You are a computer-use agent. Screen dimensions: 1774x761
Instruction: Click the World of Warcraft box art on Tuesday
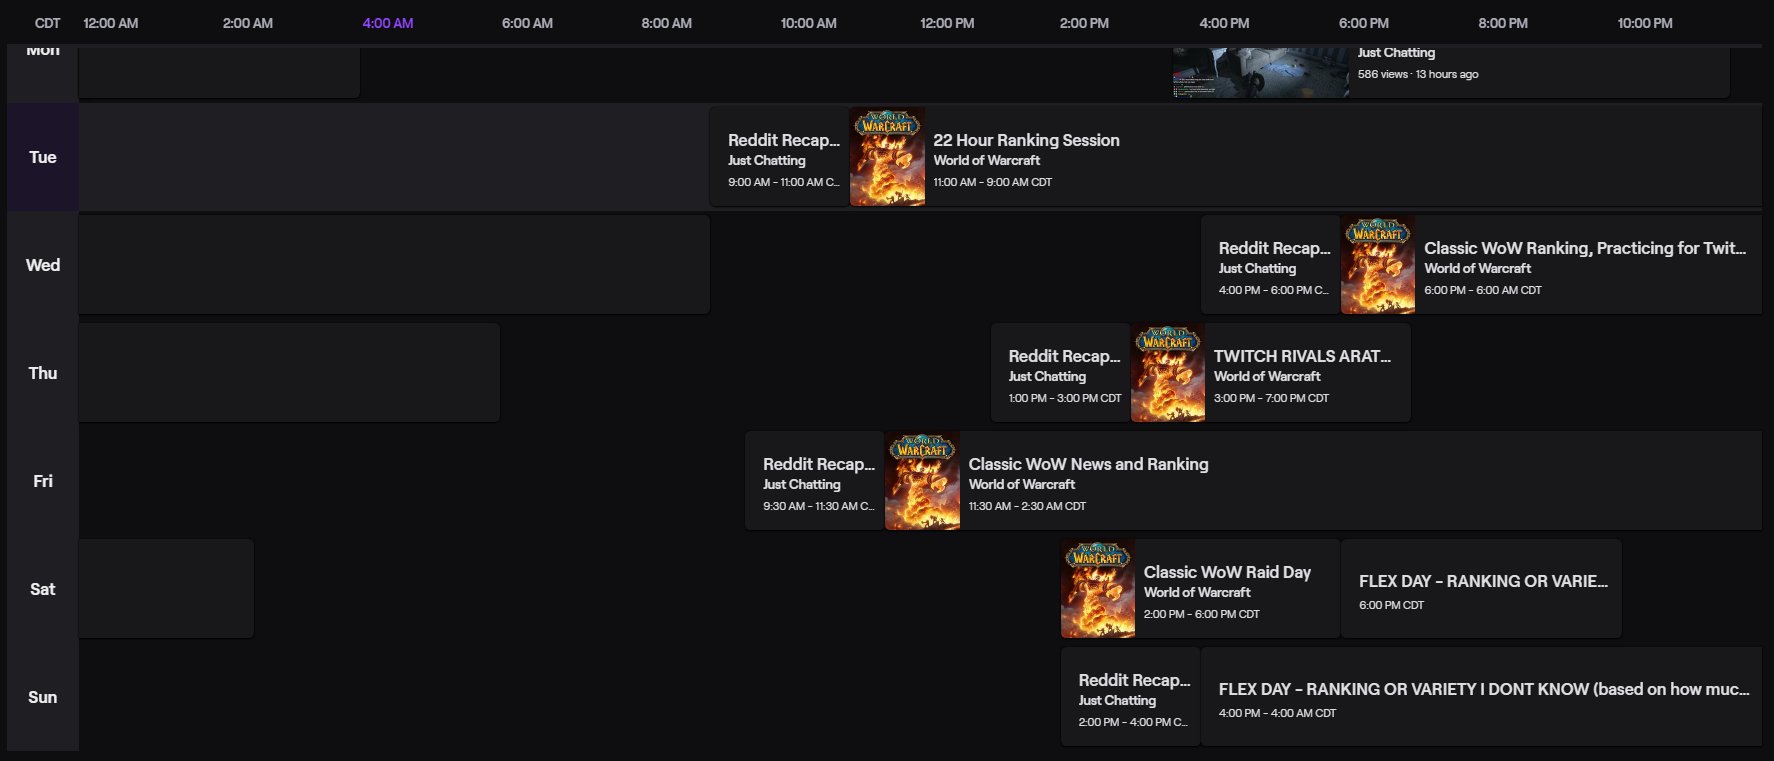coord(887,157)
